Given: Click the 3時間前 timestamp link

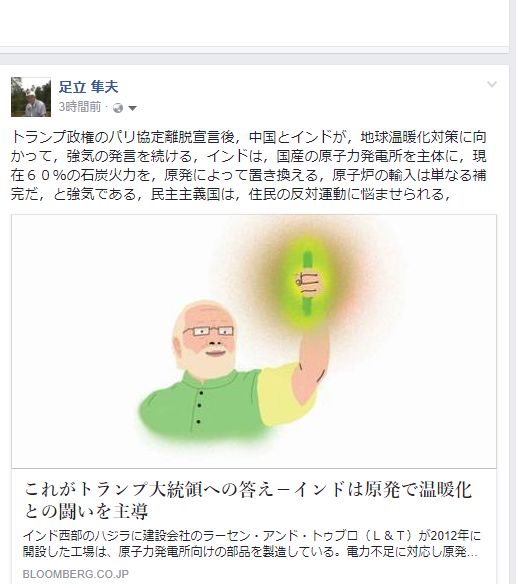Looking at the screenshot, I should click(80, 107).
